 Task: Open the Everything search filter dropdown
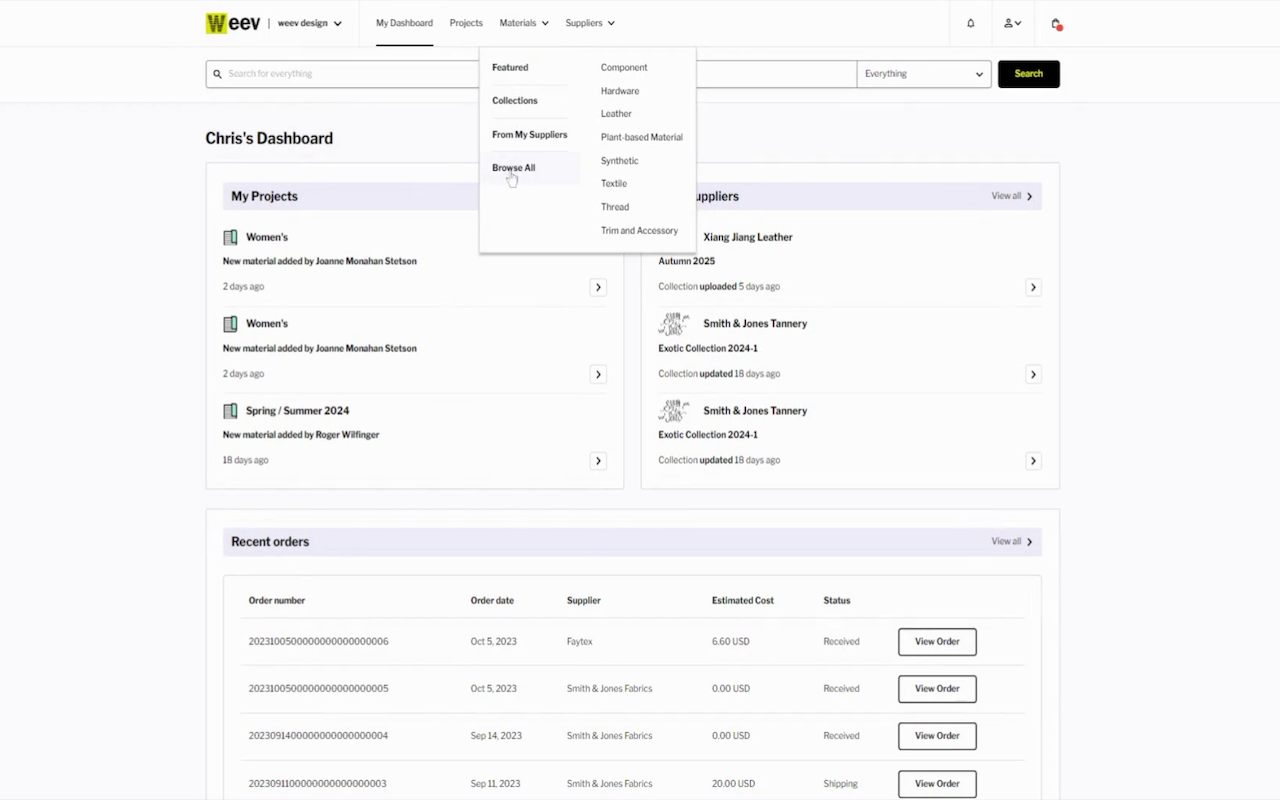pos(923,74)
